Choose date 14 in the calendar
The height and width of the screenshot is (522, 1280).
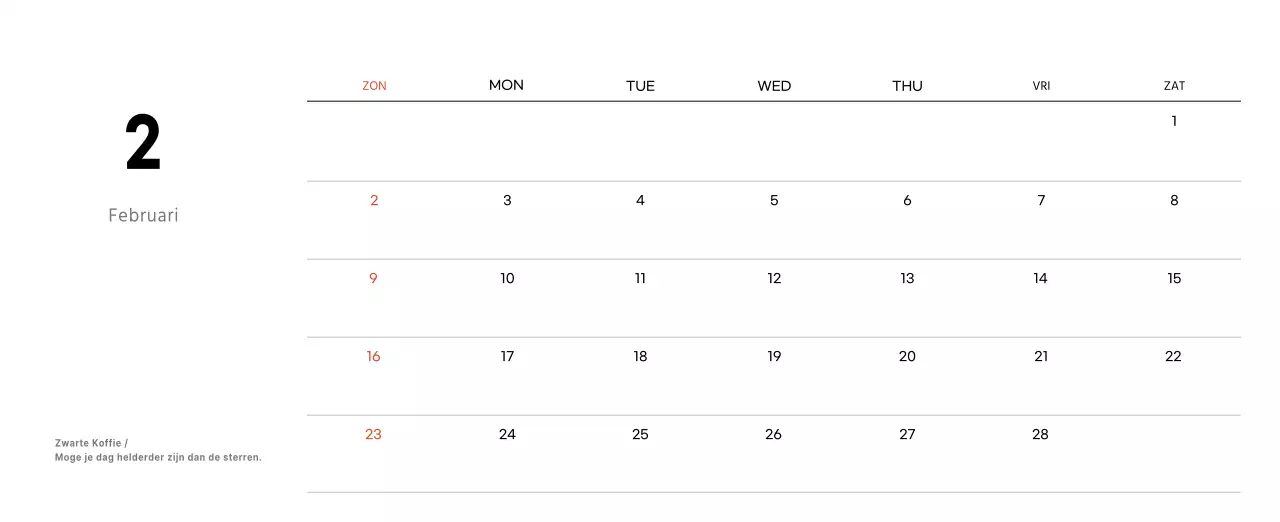tap(1040, 278)
